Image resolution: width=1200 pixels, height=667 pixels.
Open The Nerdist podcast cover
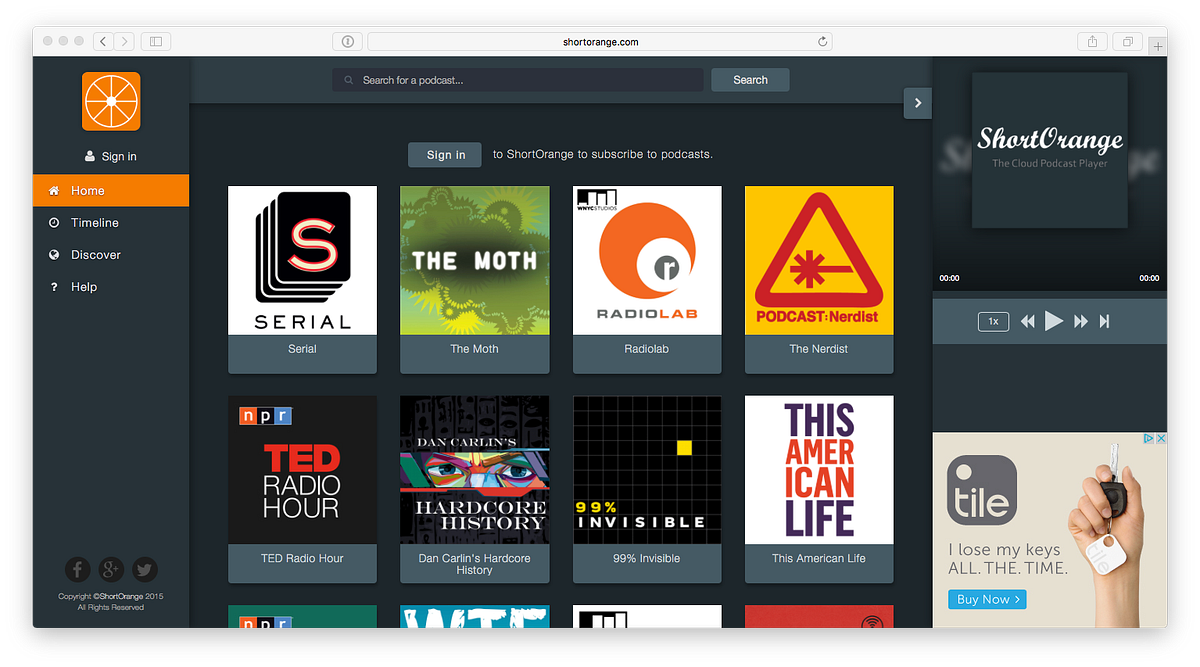(x=819, y=260)
